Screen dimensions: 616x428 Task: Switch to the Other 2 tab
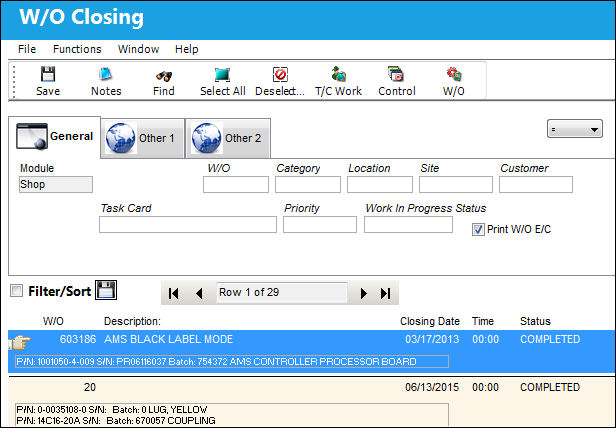228,138
